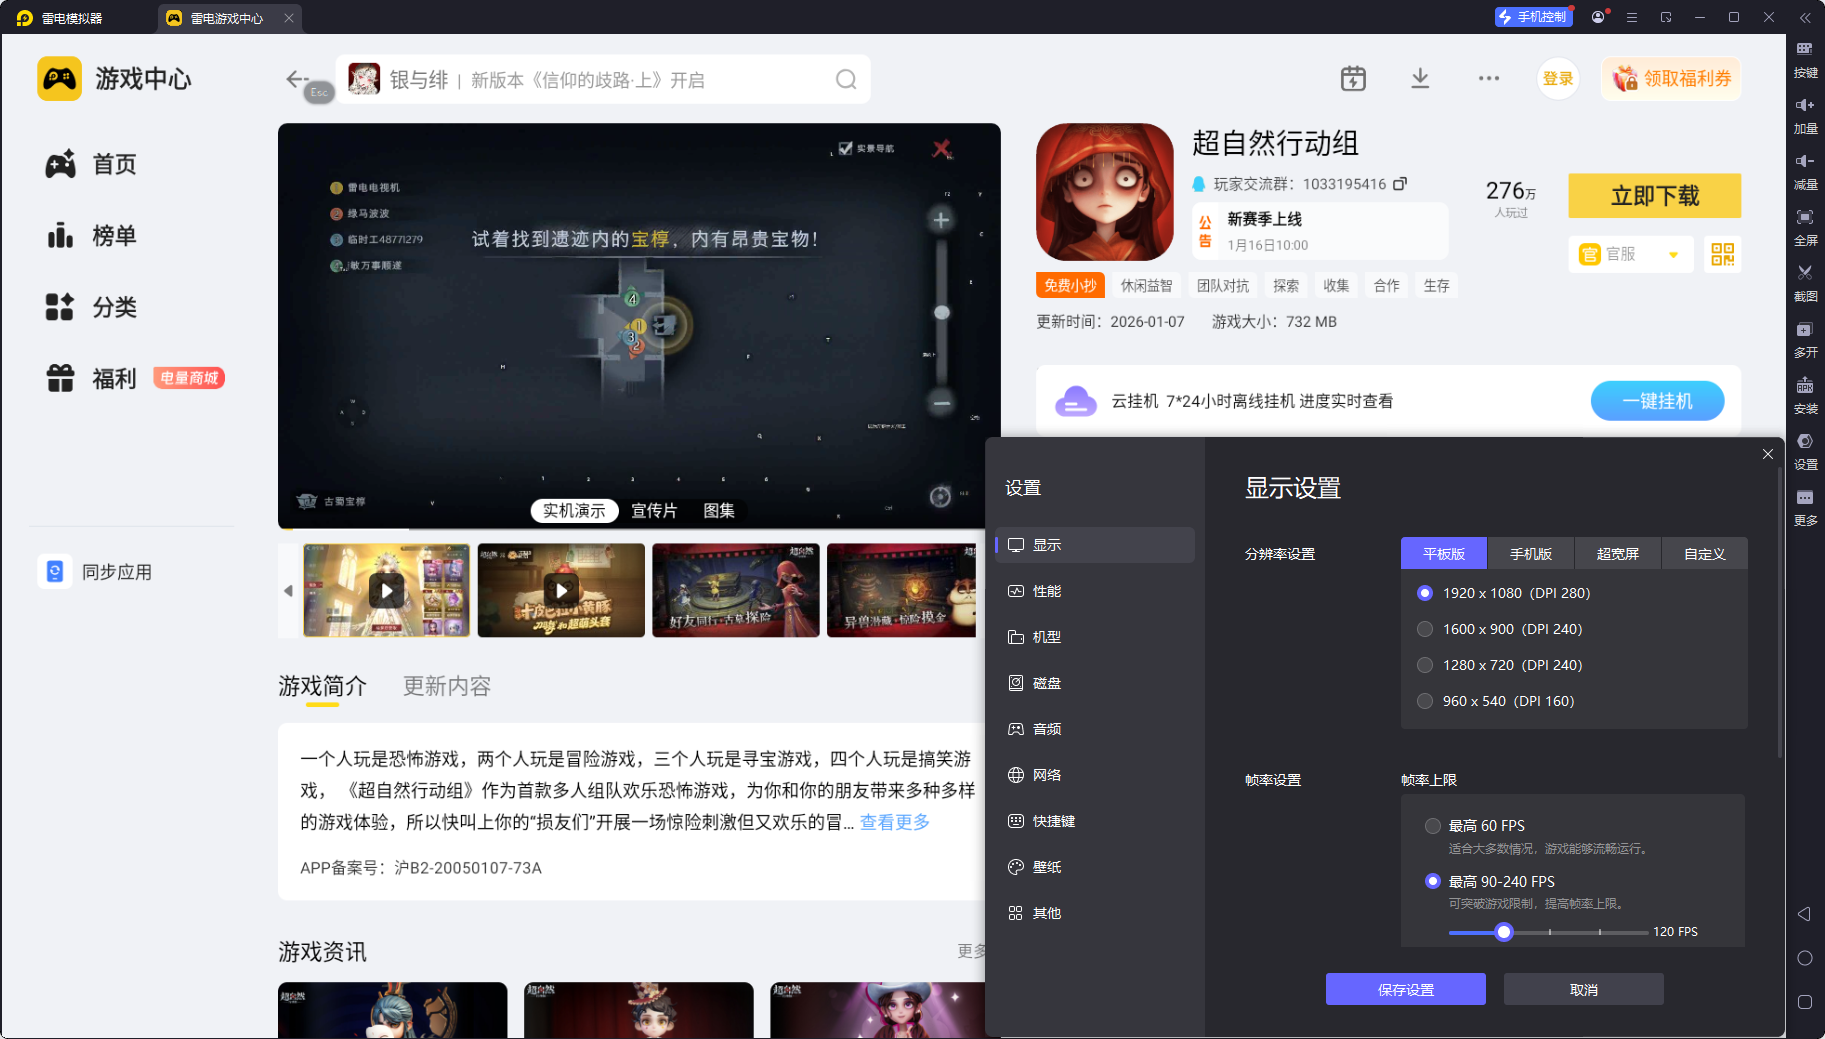Copy the player group number 1033195416

1400,183
